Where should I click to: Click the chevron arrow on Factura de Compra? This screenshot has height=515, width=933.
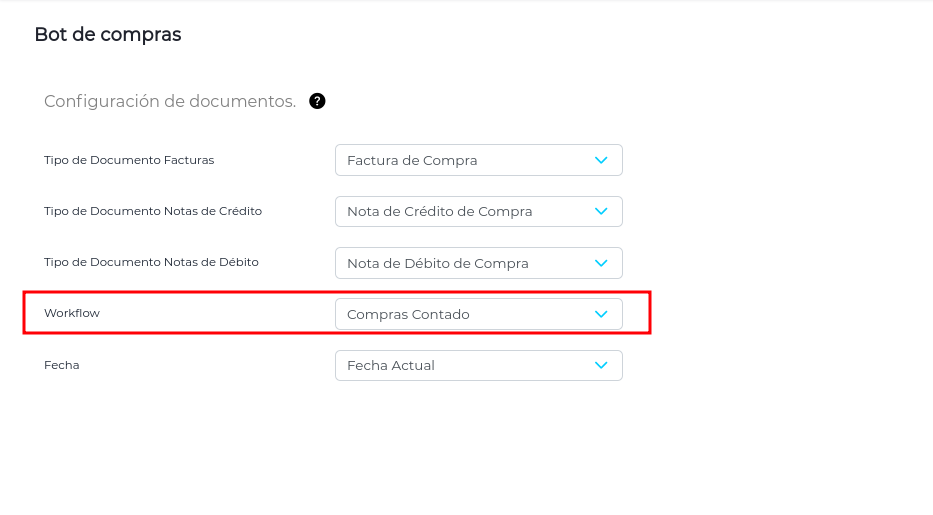pyautogui.click(x=601, y=160)
